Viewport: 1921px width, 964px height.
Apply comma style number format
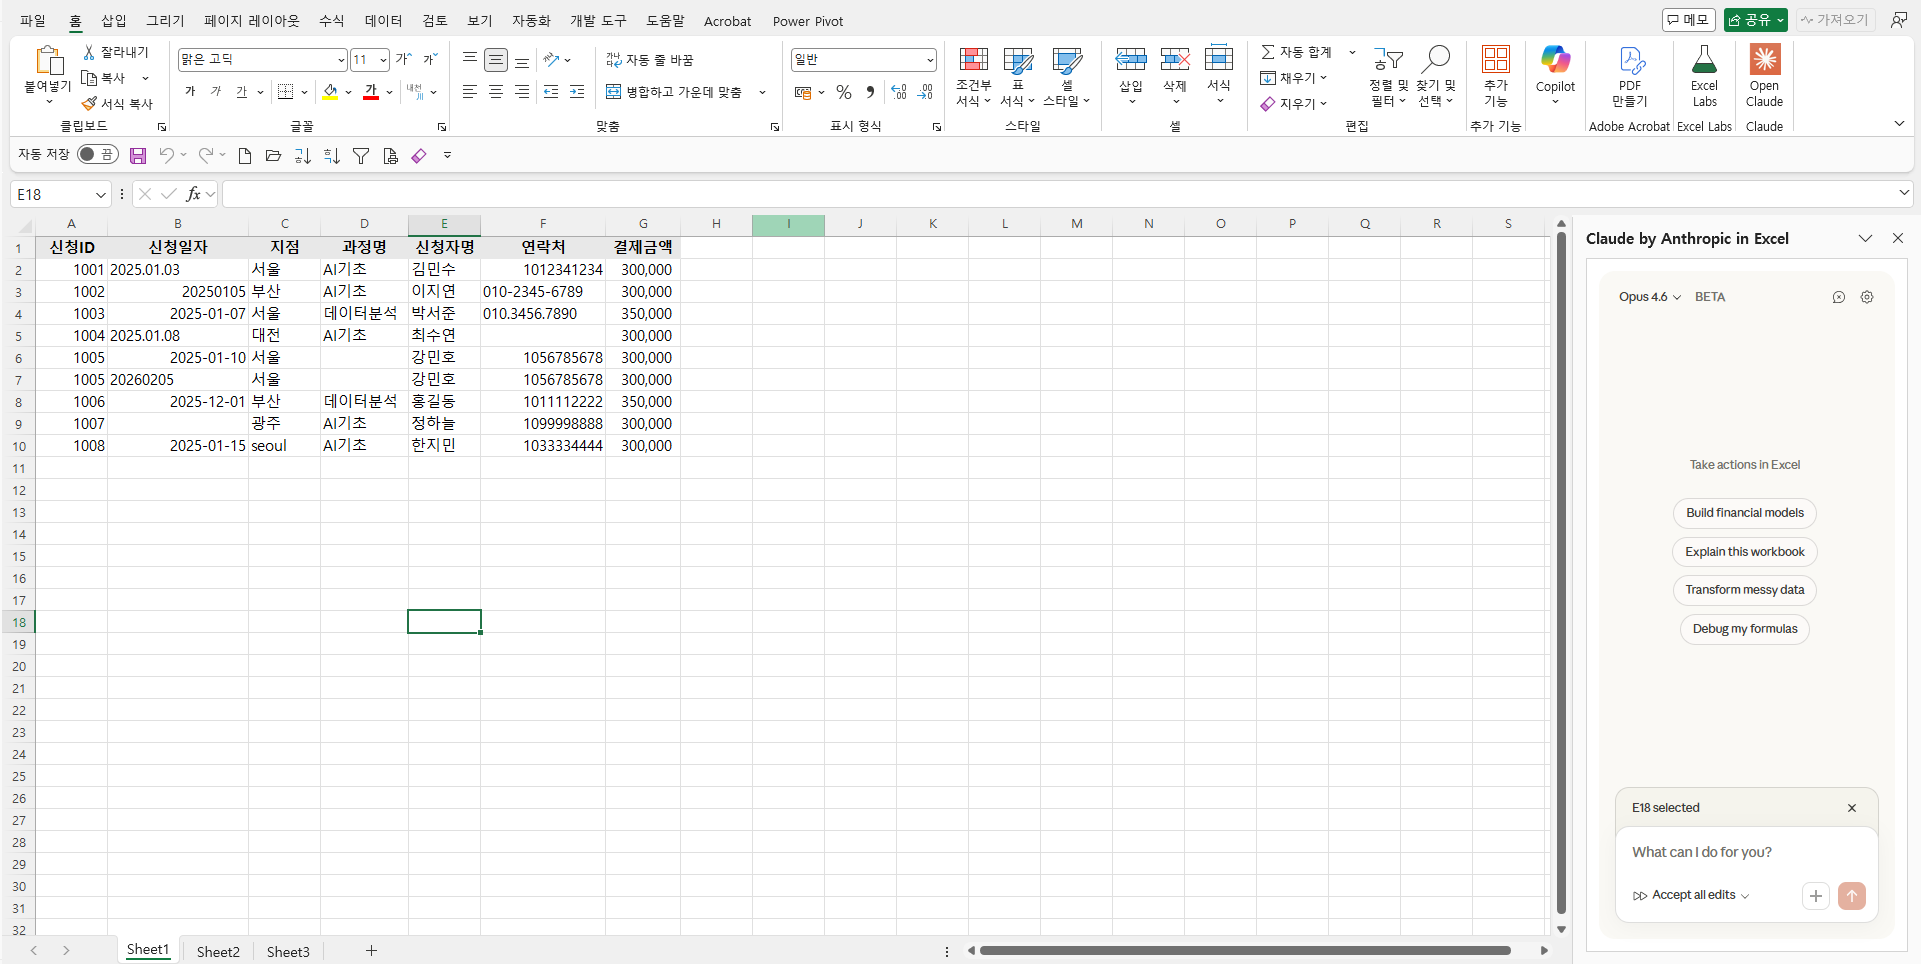870,92
